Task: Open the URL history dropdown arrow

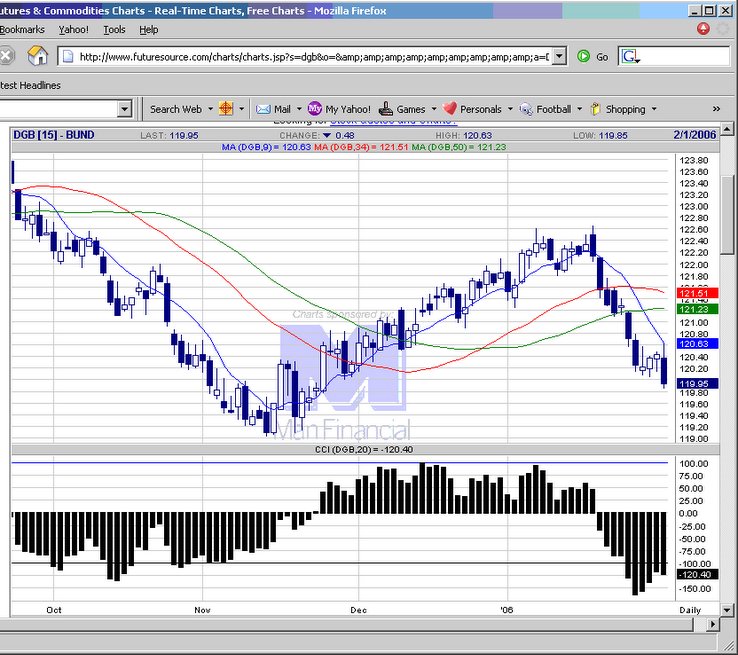Action: (559, 56)
